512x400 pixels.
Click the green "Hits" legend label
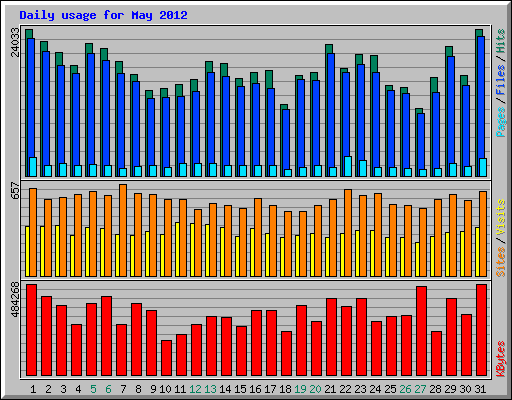[x=501, y=41]
